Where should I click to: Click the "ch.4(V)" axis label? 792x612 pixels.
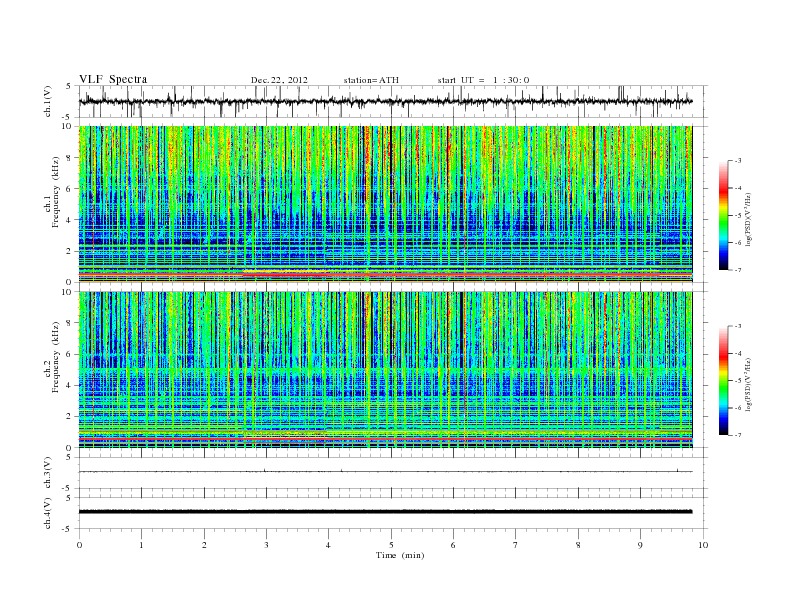pyautogui.click(x=48, y=513)
